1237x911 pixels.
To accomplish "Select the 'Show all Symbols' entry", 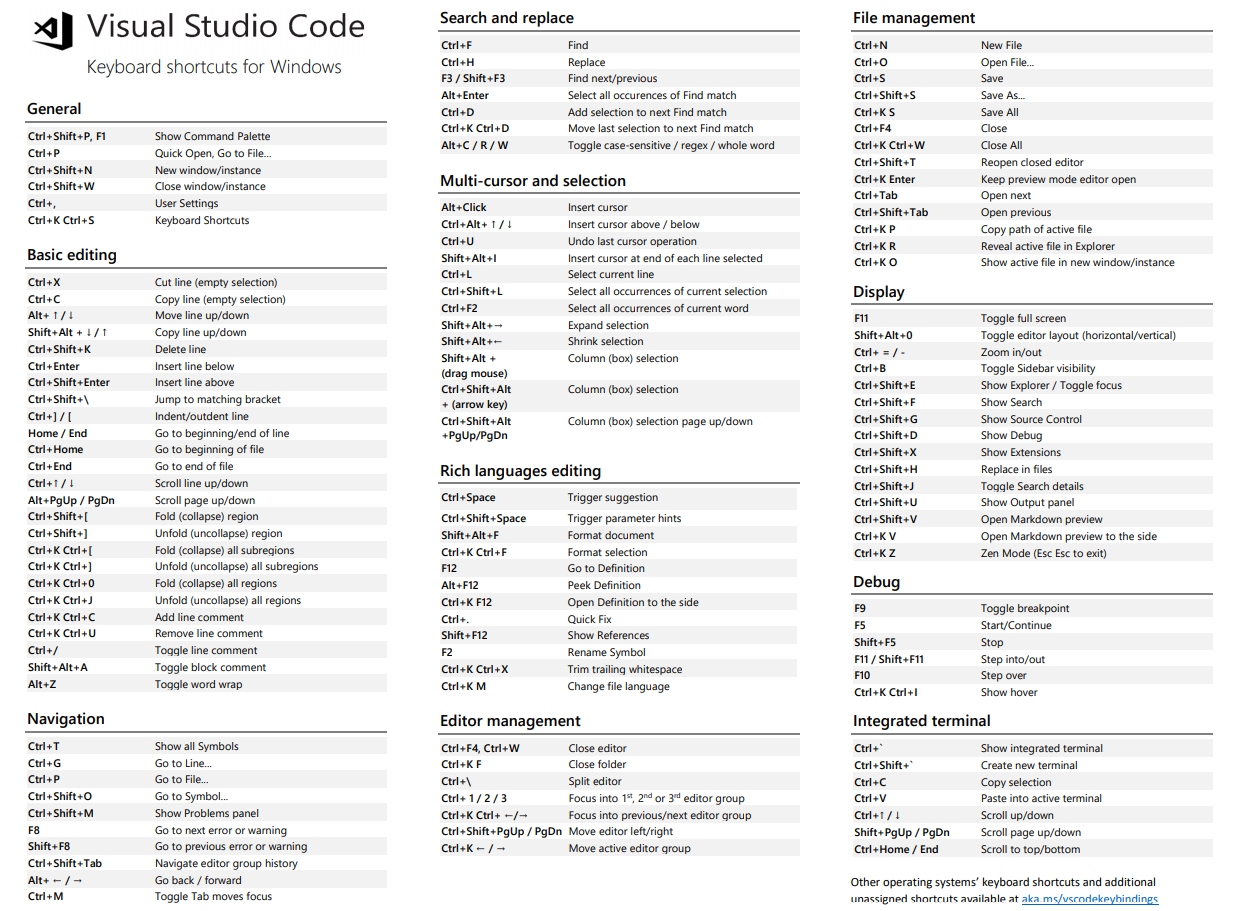I will [x=197, y=746].
